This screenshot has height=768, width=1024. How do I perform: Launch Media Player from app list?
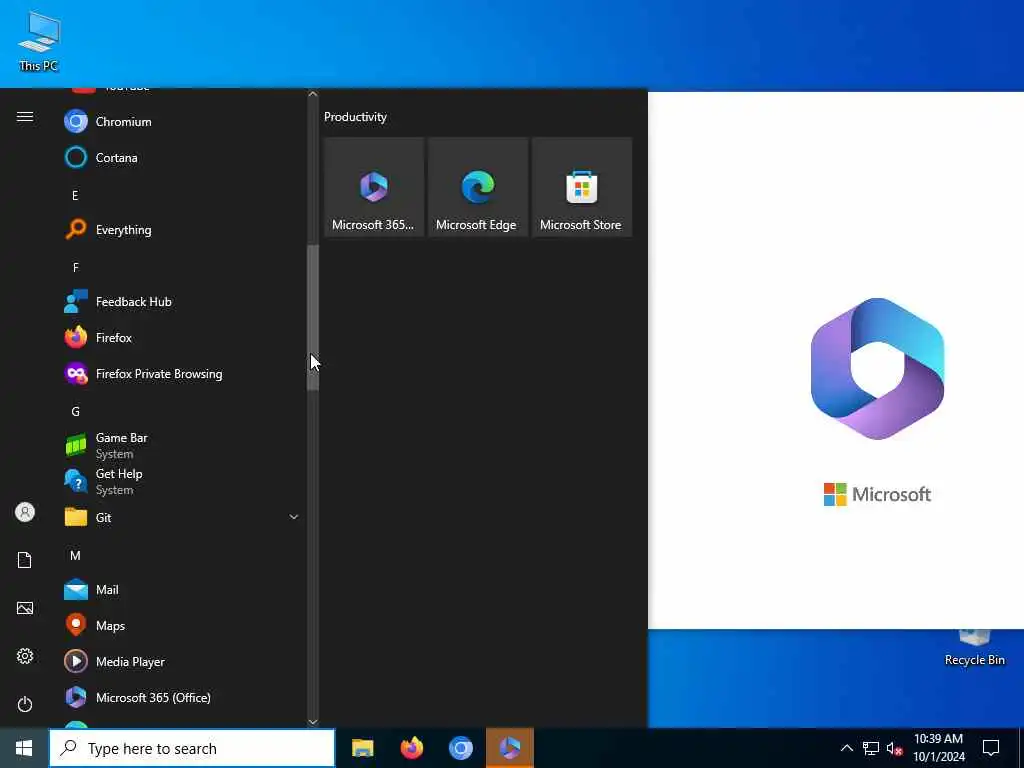click(182, 662)
